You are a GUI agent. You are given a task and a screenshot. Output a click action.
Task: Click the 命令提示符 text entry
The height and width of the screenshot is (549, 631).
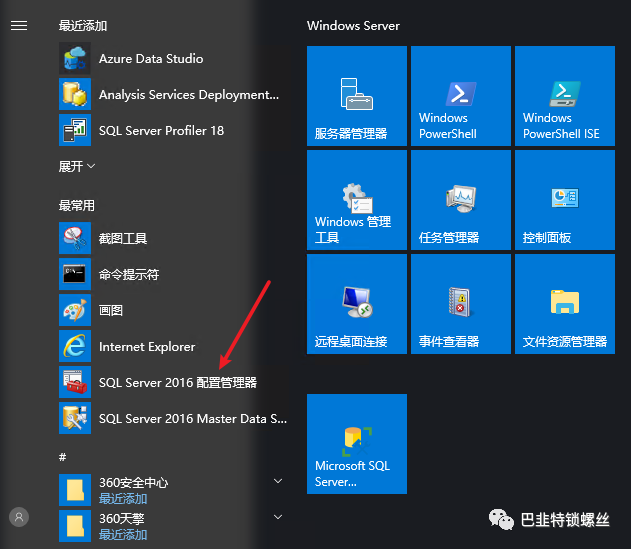tap(129, 274)
